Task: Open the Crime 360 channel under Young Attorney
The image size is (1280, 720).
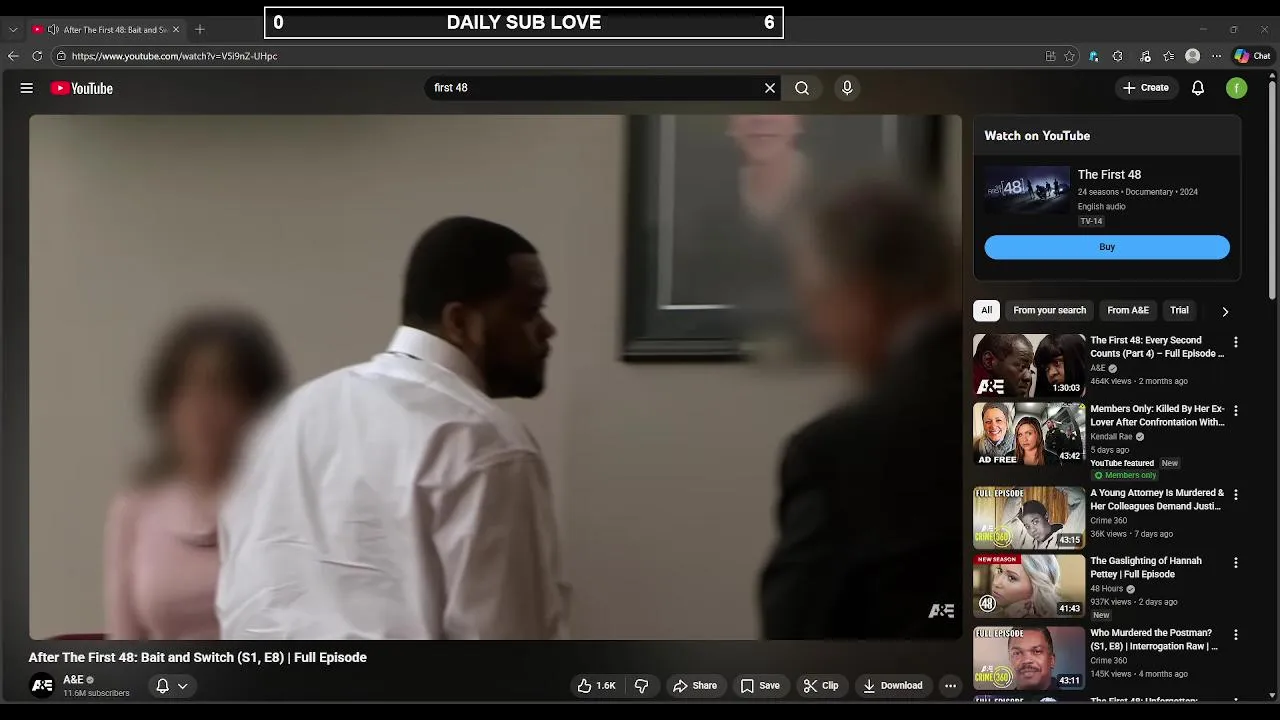Action: [x=1108, y=520]
